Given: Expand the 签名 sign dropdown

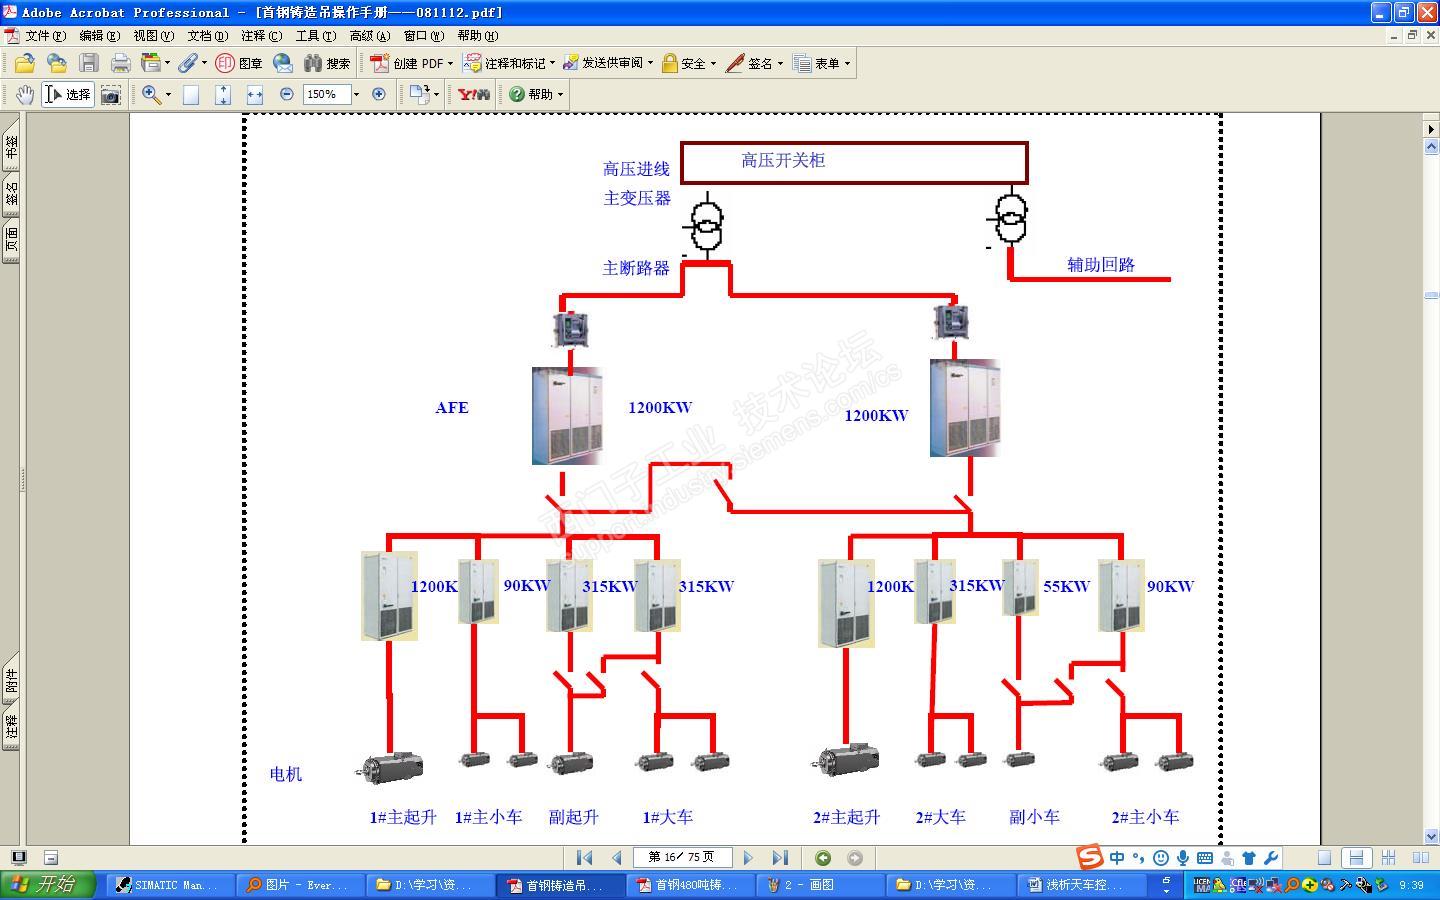Looking at the screenshot, I should 780,63.
